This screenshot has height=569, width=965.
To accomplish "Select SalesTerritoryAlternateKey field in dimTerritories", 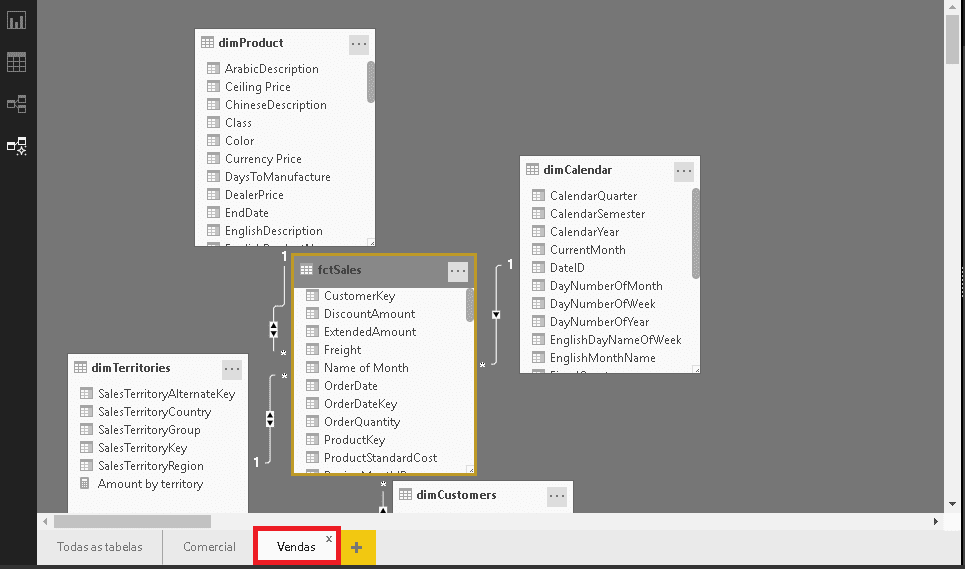I will pyautogui.click(x=159, y=394).
